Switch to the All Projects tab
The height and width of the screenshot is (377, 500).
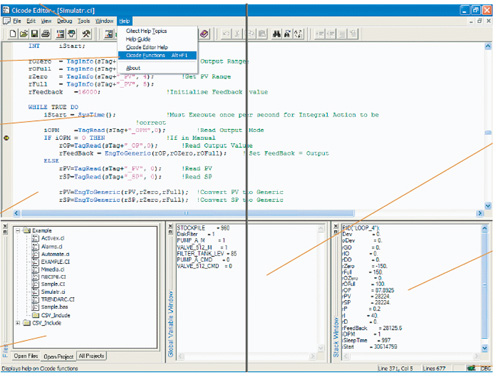coord(91,356)
